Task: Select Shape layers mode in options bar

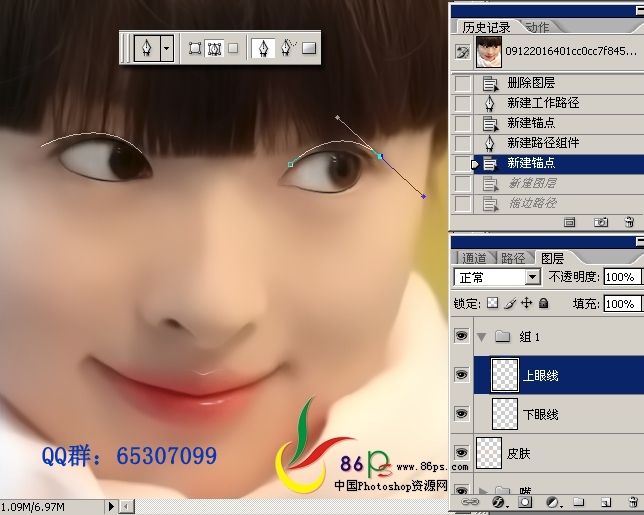Action: coord(195,48)
